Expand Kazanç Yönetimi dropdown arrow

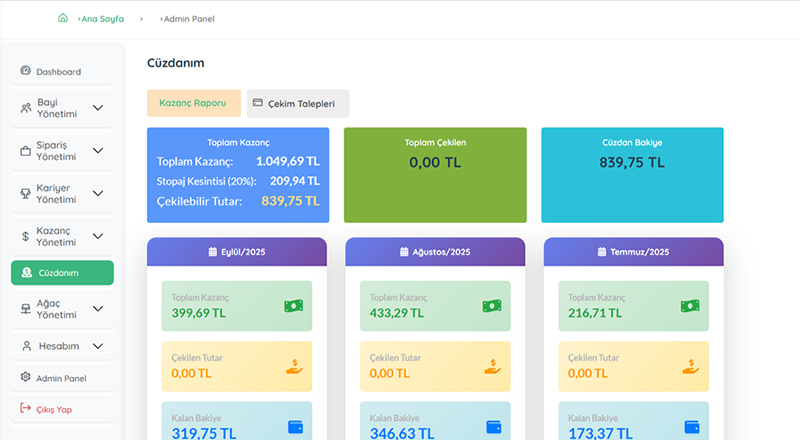97,236
